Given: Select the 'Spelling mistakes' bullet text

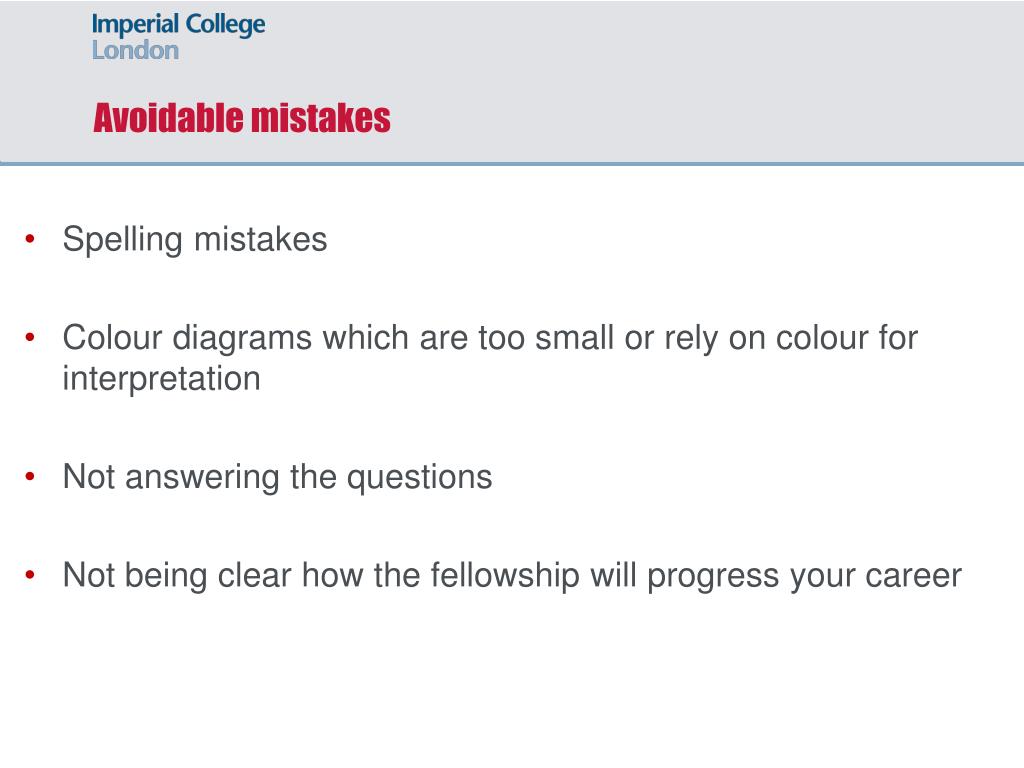Looking at the screenshot, I should tap(195, 240).
